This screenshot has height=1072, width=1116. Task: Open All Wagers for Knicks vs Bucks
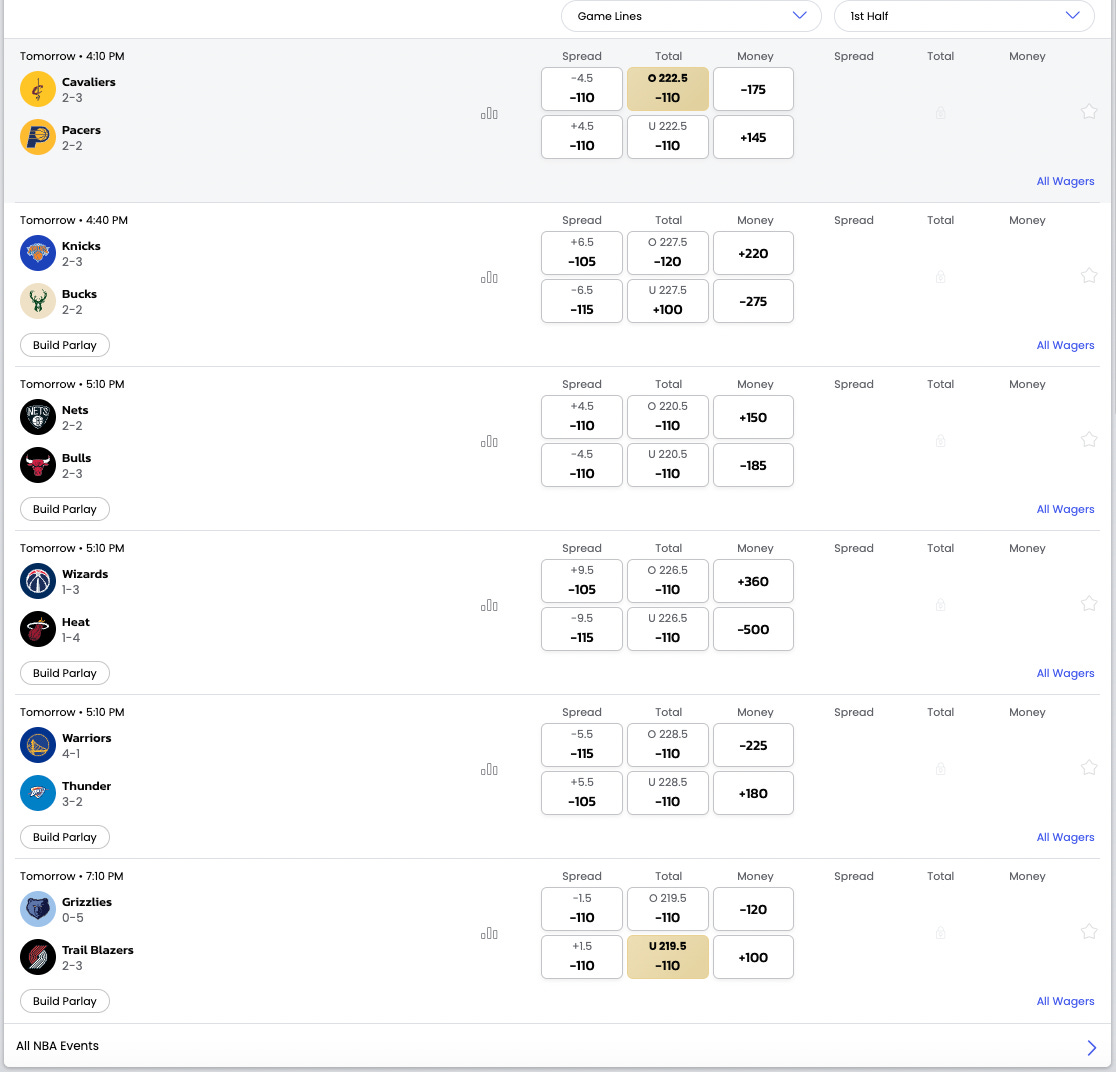click(1065, 345)
